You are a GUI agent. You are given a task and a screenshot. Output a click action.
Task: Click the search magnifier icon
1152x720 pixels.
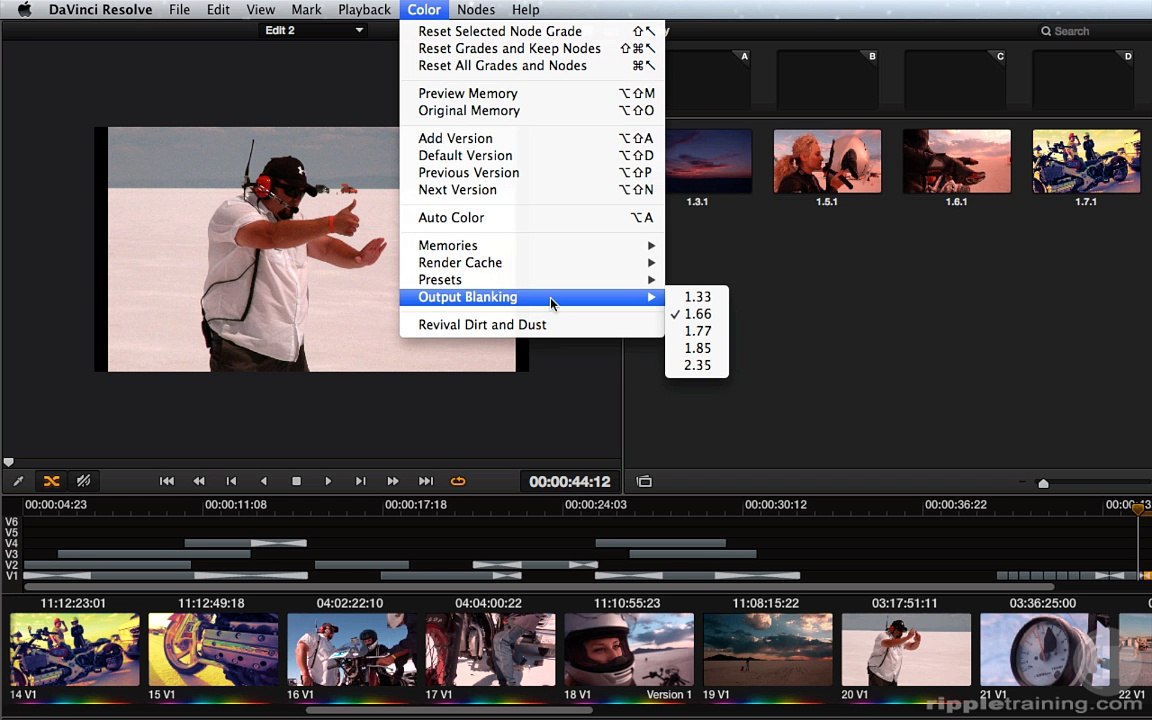click(1045, 31)
